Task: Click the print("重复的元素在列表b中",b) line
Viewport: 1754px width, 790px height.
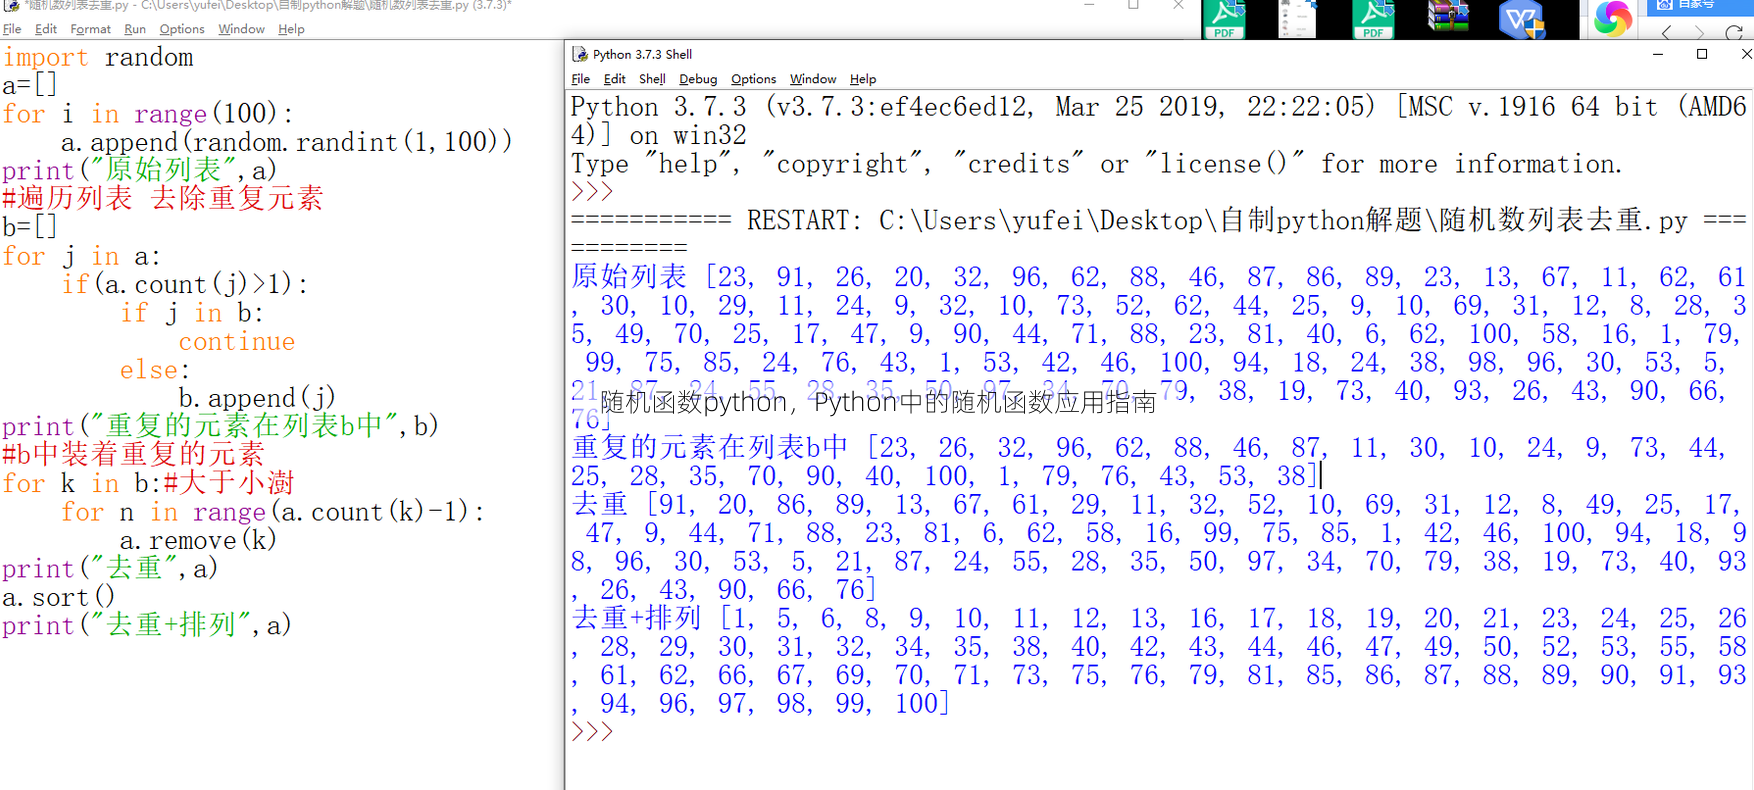Action: [x=221, y=427]
